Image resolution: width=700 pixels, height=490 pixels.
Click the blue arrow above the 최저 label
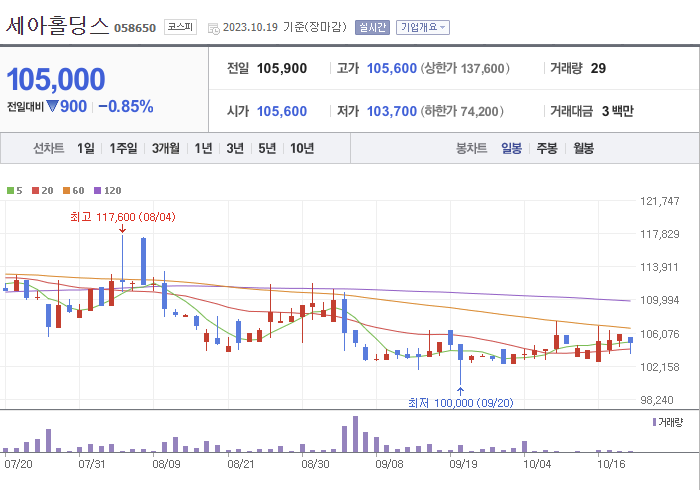pyautogui.click(x=460, y=392)
